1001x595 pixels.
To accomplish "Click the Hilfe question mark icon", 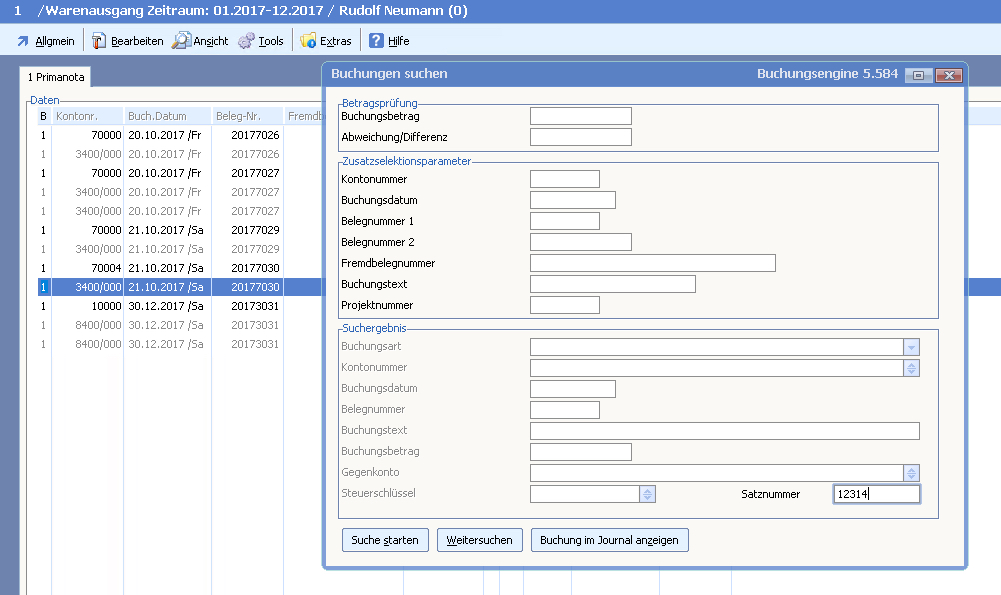I will click(x=376, y=41).
